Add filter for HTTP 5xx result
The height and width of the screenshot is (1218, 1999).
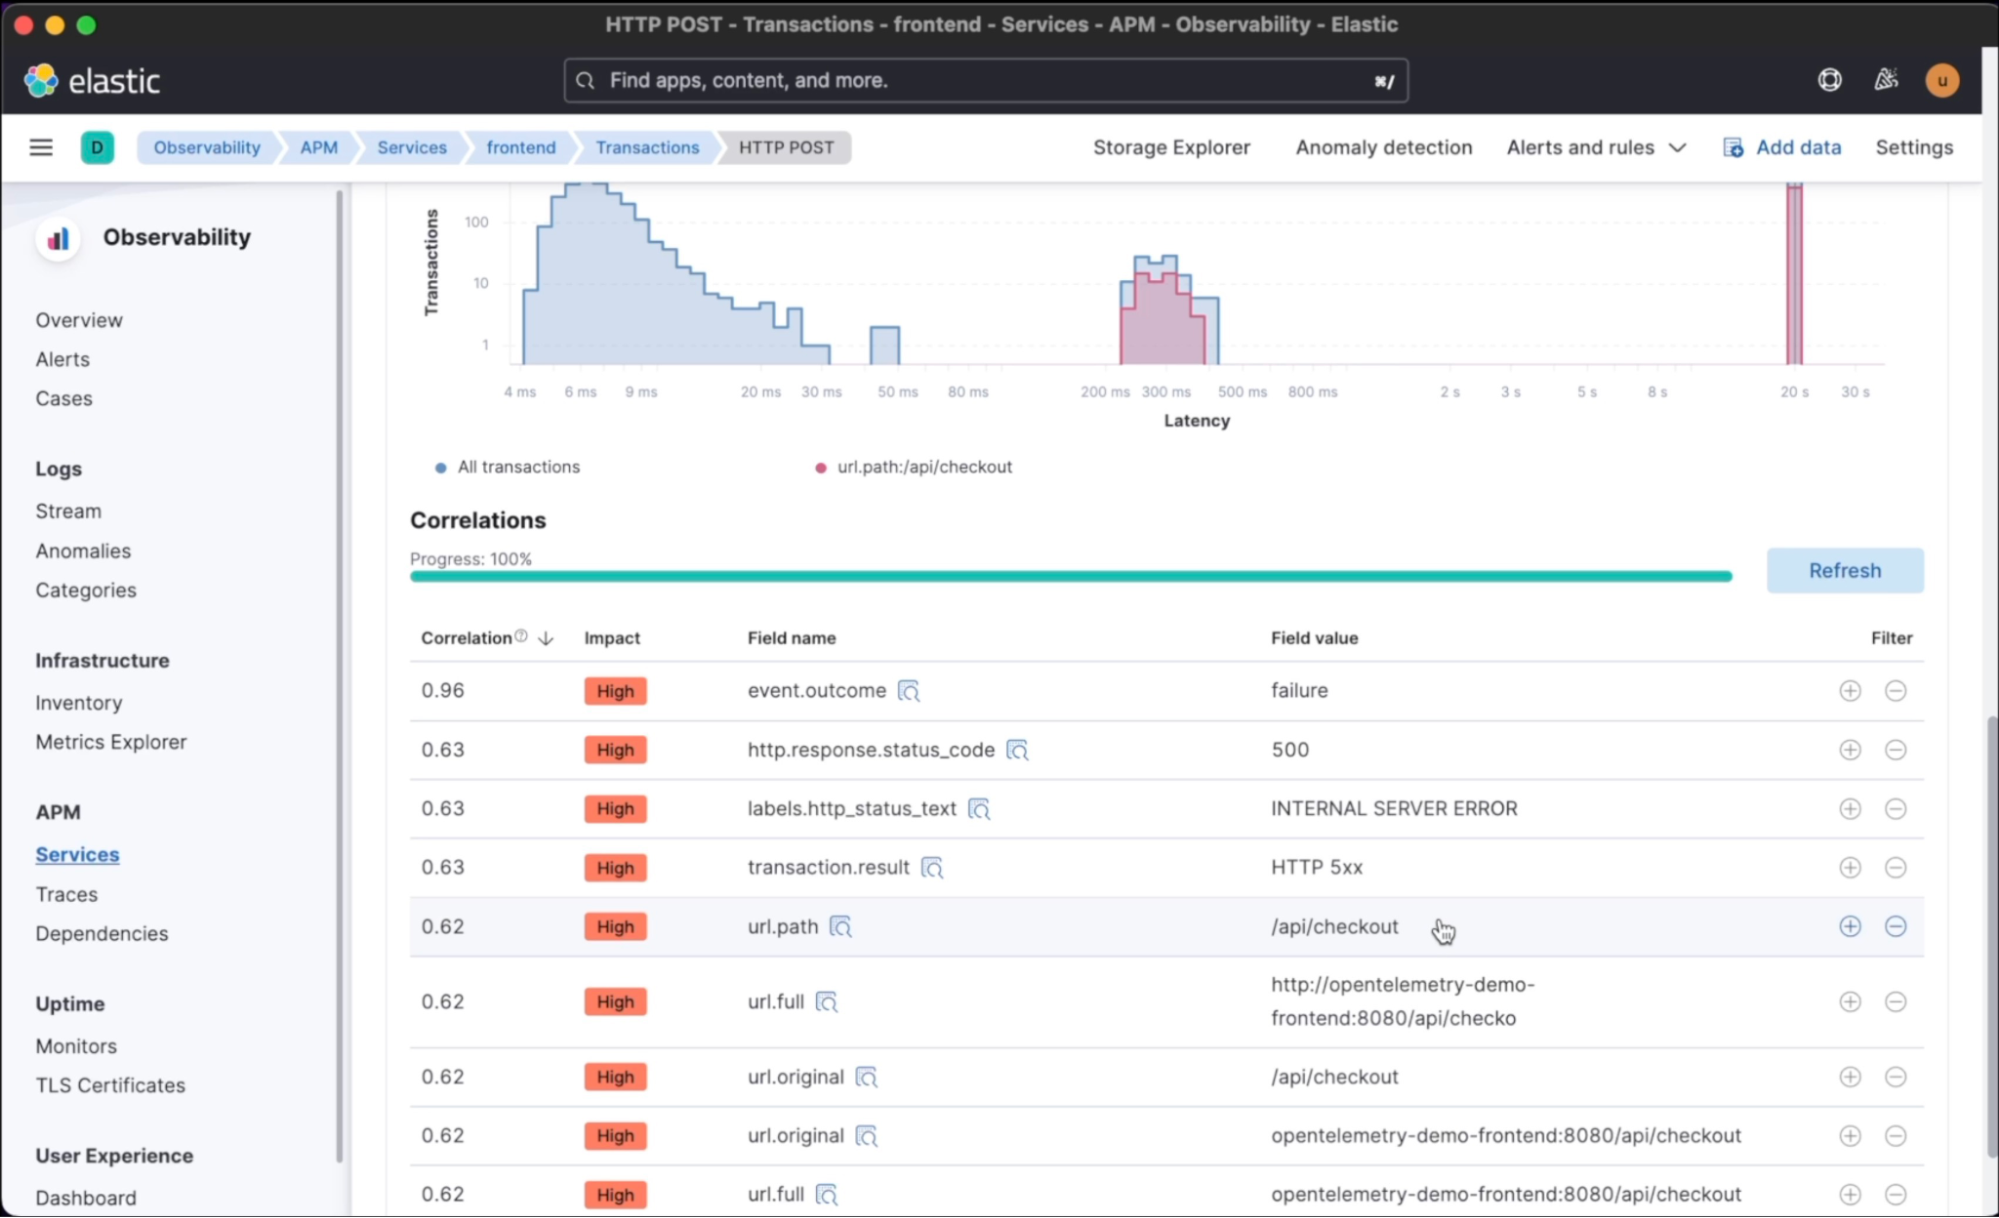[1850, 868]
